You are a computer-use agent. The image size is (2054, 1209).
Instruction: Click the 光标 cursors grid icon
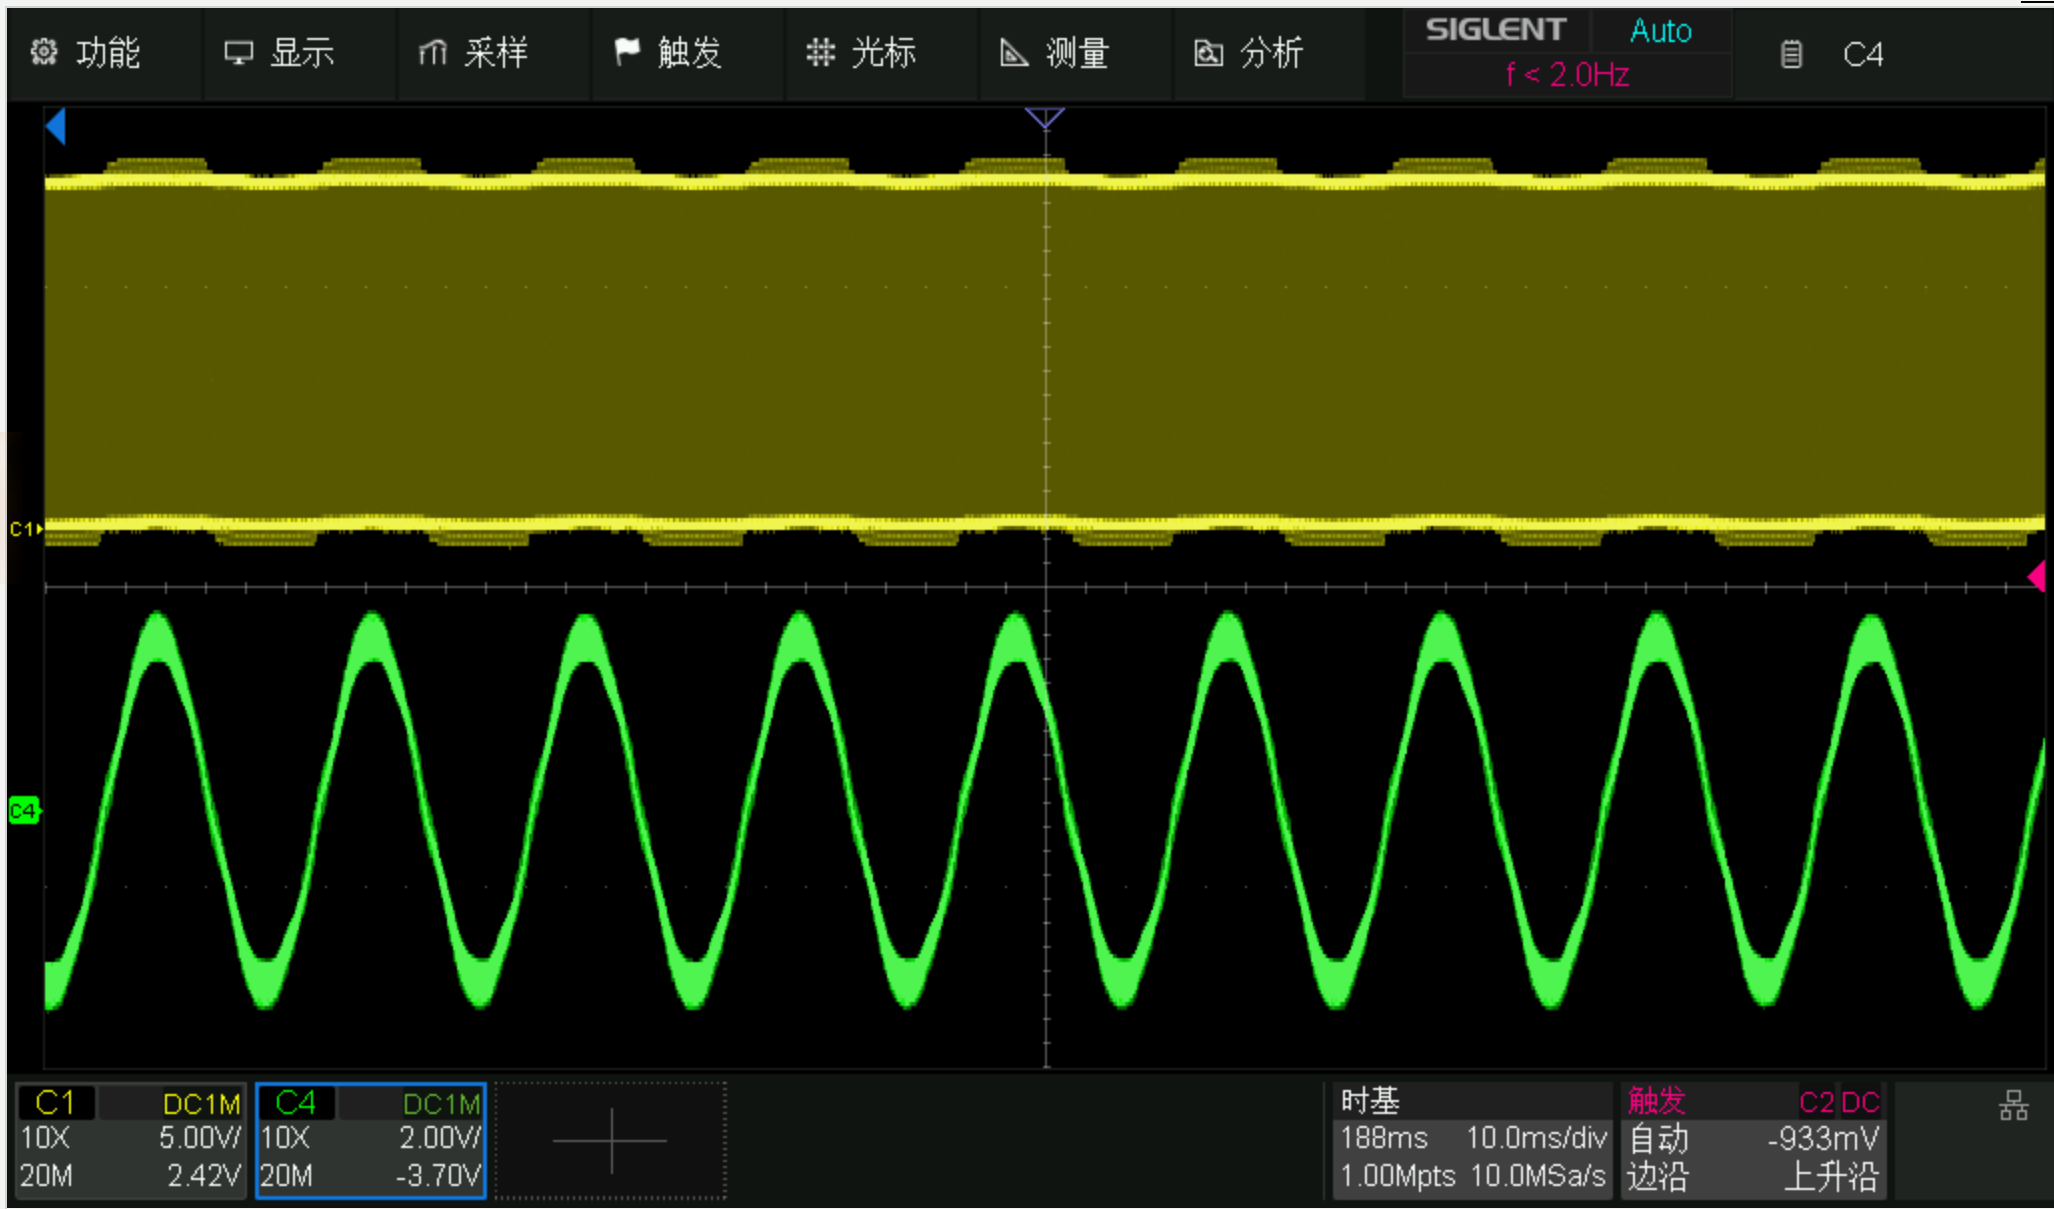820,52
